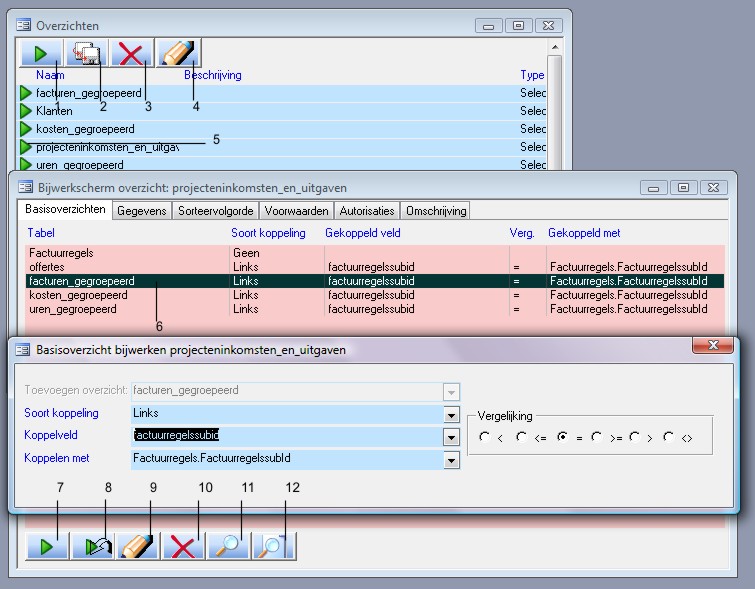Edit overview pencil icon in Overzichten toolbar
Image resolution: width=755 pixels, height=589 pixels.
[x=178, y=53]
